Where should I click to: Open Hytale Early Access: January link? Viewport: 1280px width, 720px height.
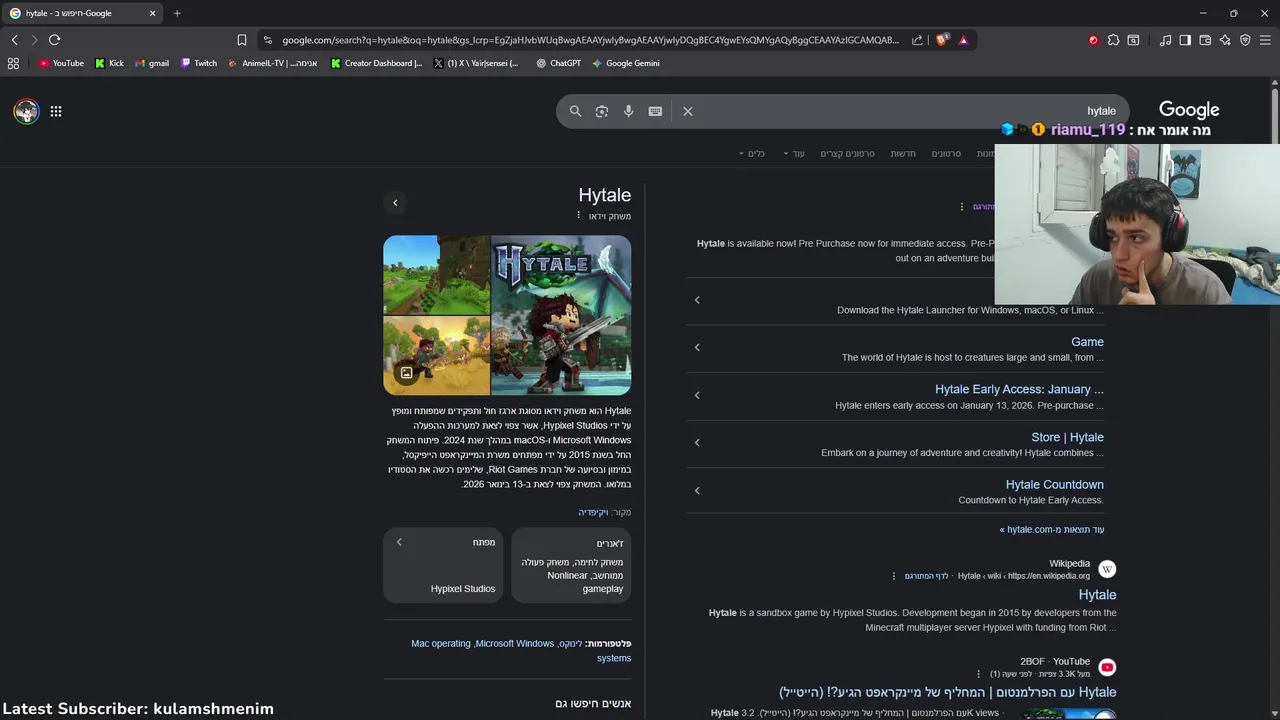[x=1019, y=389]
